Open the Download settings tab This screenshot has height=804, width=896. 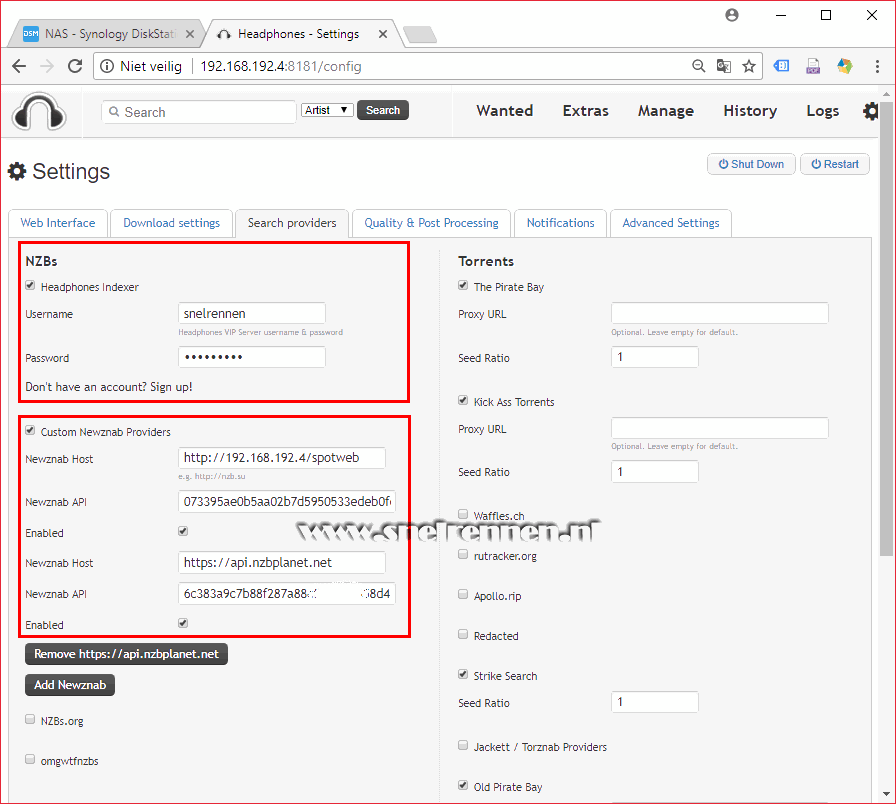coord(171,223)
